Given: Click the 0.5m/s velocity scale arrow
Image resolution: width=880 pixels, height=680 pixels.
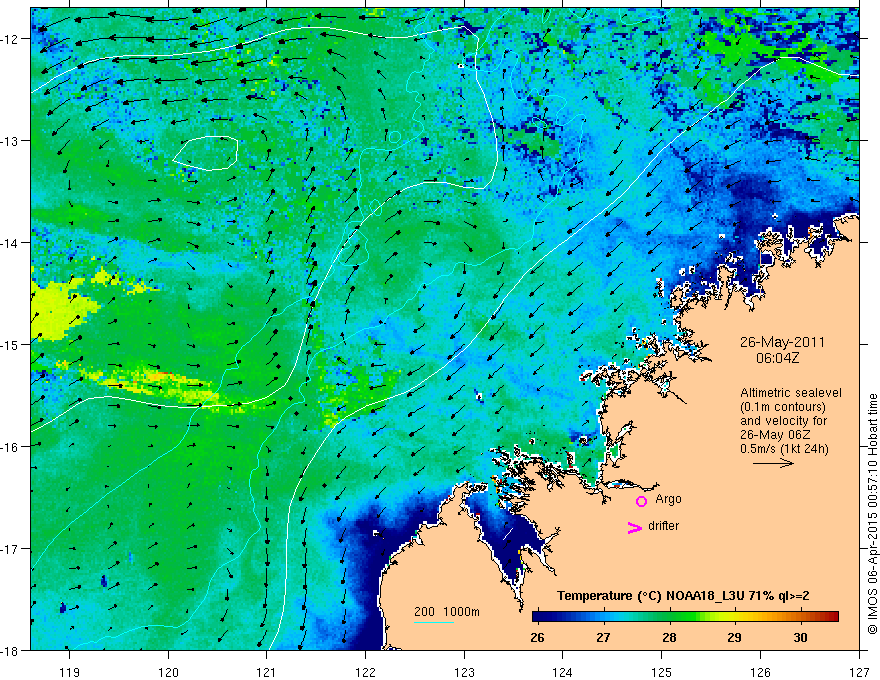Looking at the screenshot, I should click(x=773, y=463).
